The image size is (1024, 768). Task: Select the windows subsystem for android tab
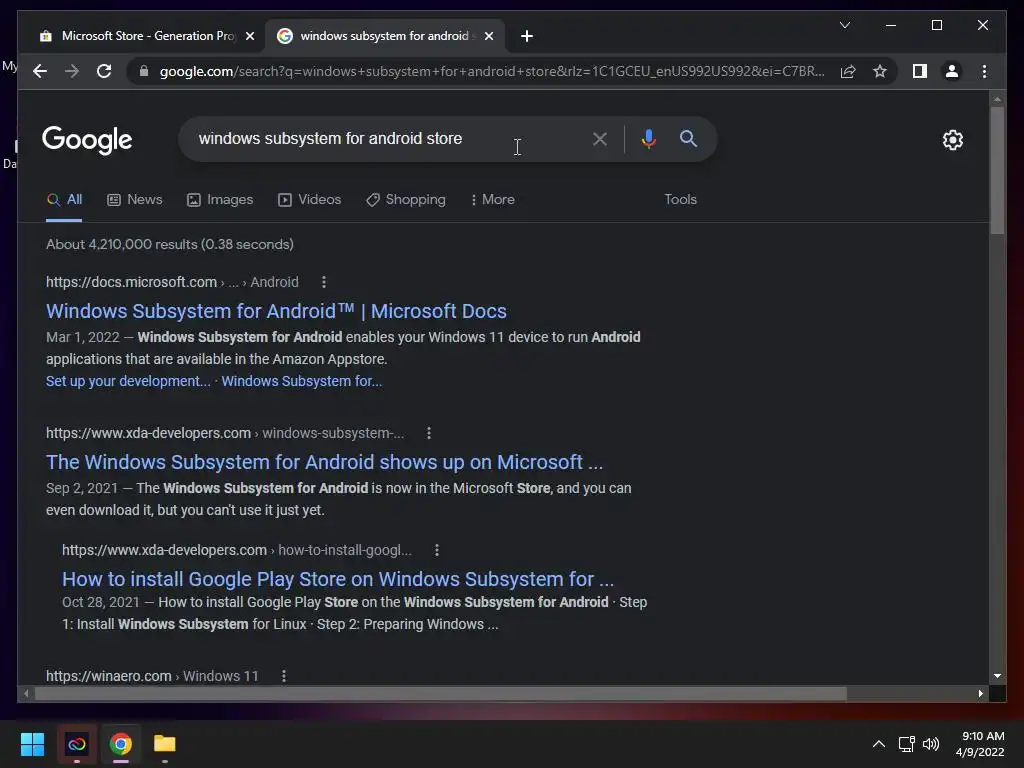[x=385, y=36]
